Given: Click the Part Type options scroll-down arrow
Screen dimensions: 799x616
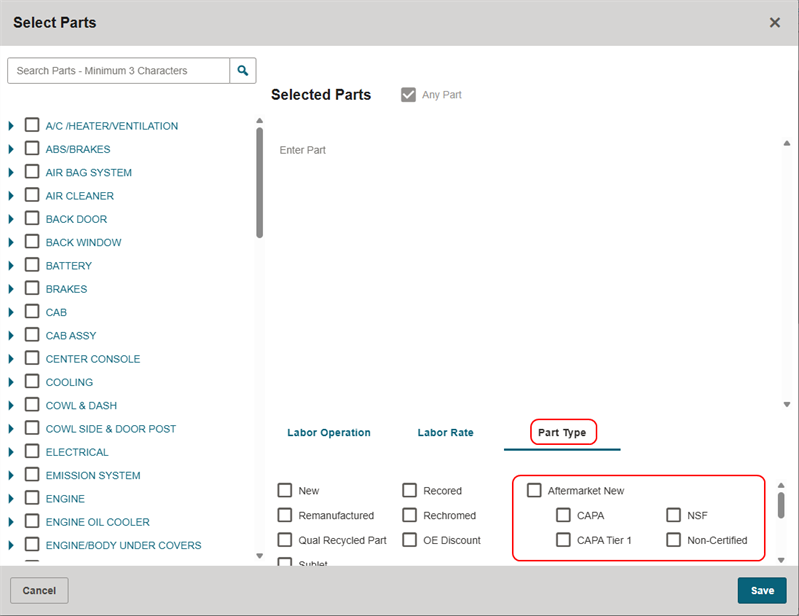Looking at the screenshot, I should point(781,560).
